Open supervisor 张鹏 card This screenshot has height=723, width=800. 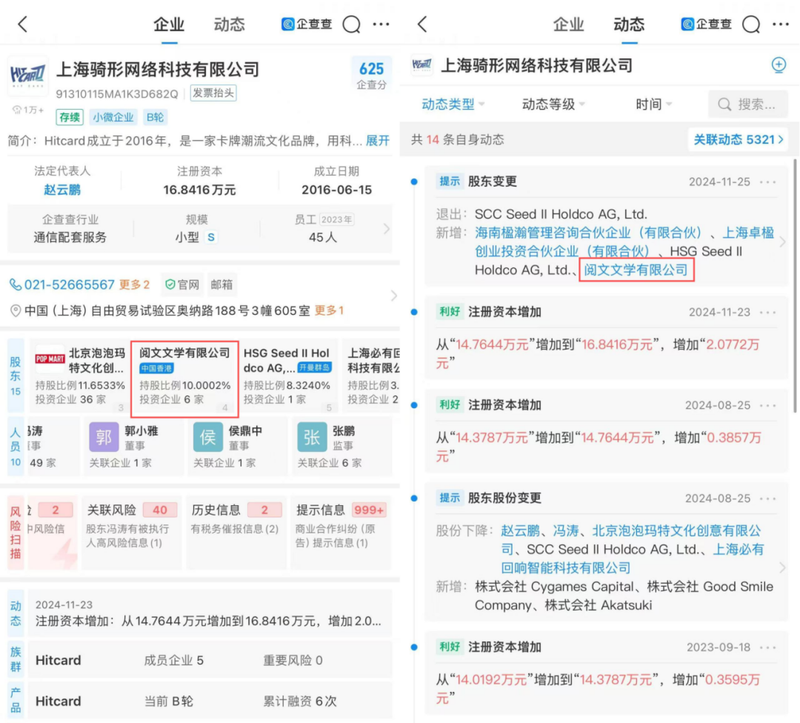click(341, 446)
